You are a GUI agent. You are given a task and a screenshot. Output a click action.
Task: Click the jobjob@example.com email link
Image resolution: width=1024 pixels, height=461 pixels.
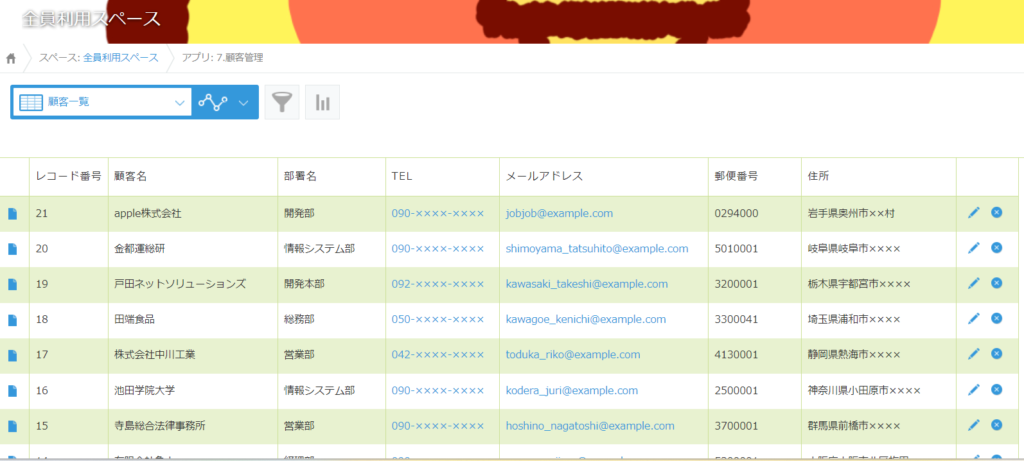click(x=559, y=213)
